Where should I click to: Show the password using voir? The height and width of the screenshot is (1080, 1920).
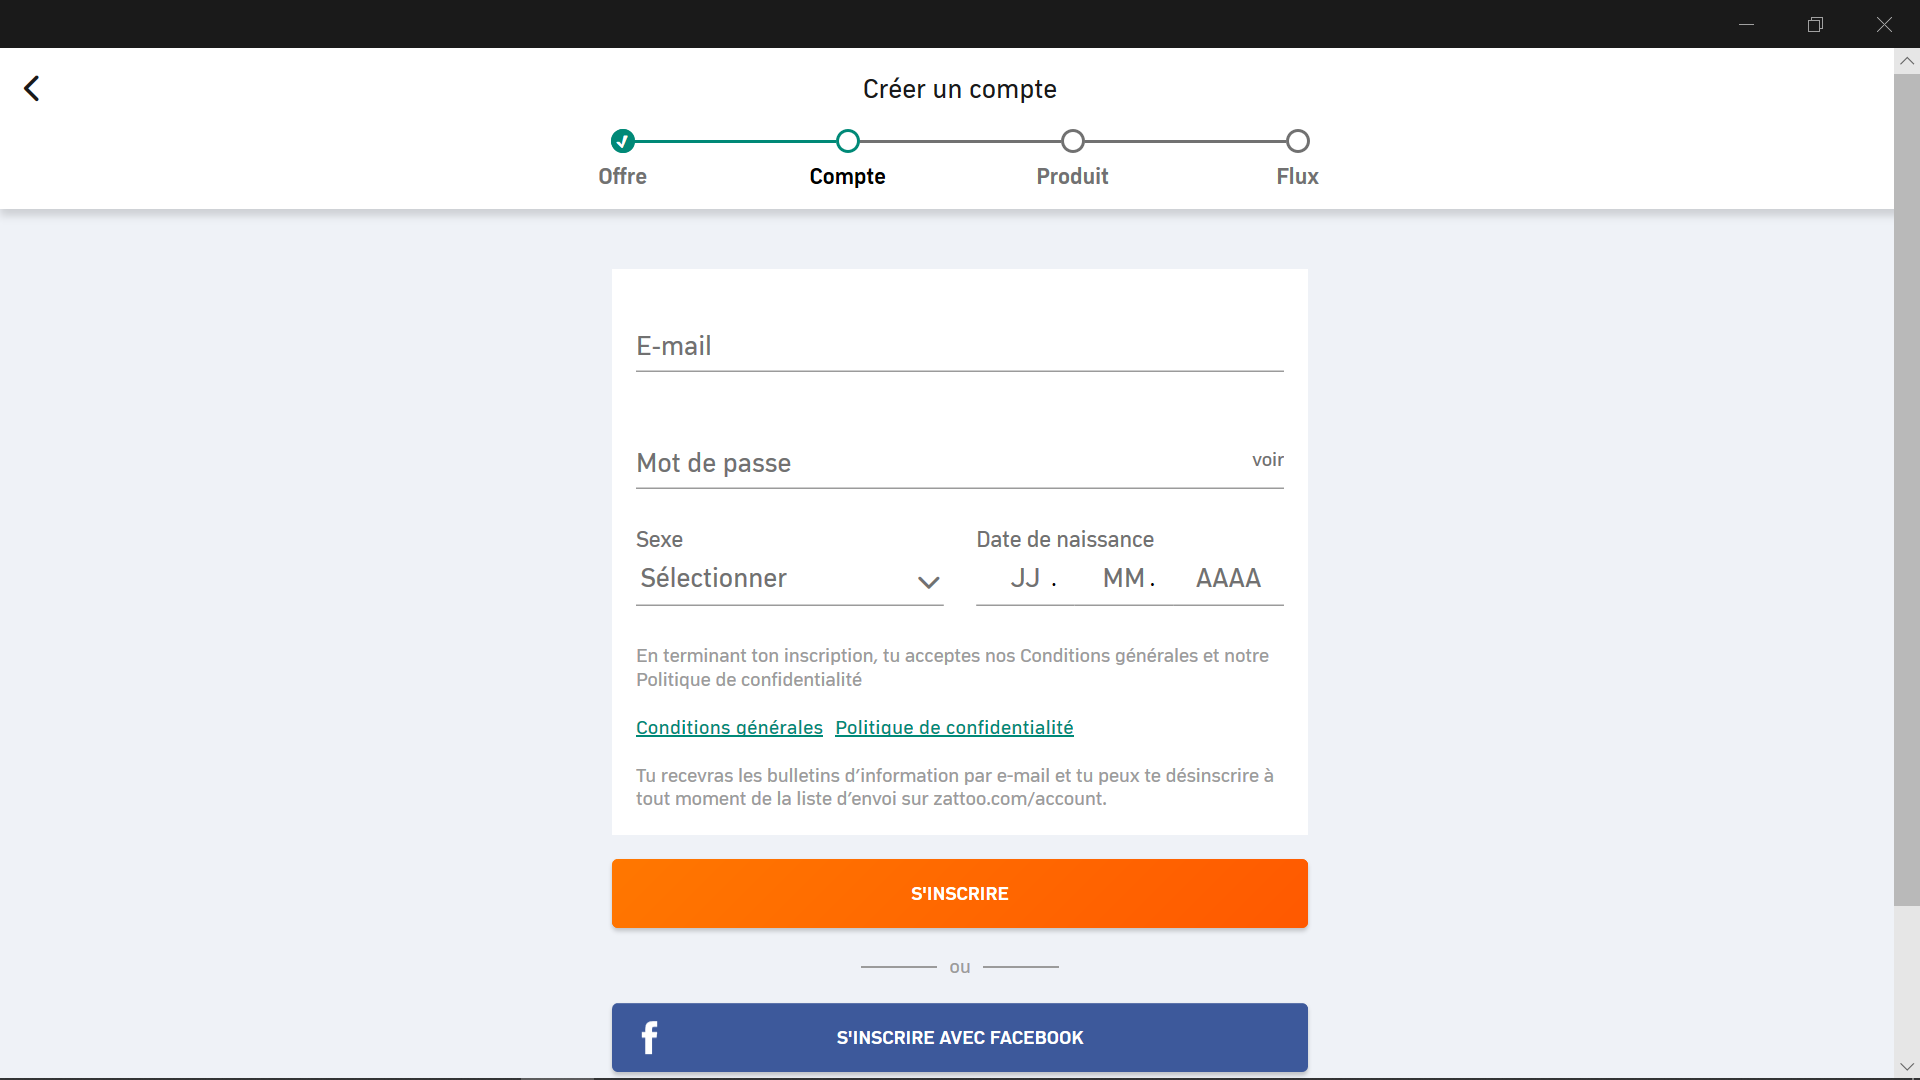tap(1267, 460)
